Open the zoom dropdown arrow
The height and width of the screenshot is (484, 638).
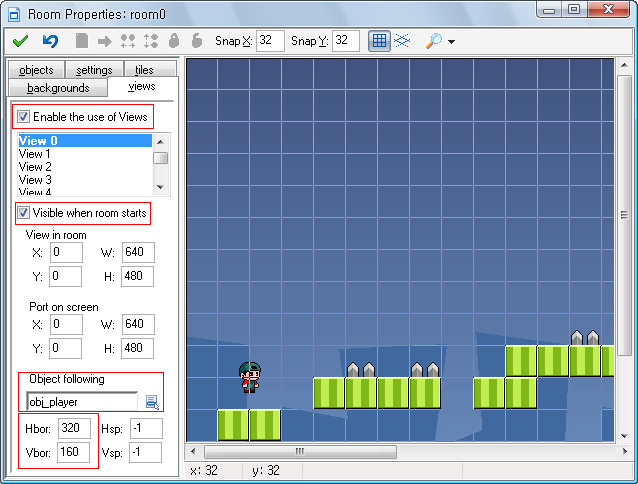[451, 41]
